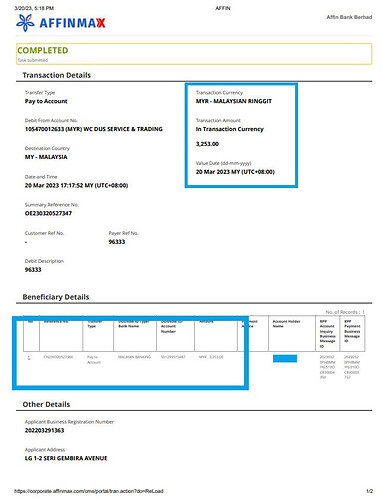Click the AFFINMAX flower logo icon
The width and height of the screenshot is (382, 500).
tap(25, 23)
